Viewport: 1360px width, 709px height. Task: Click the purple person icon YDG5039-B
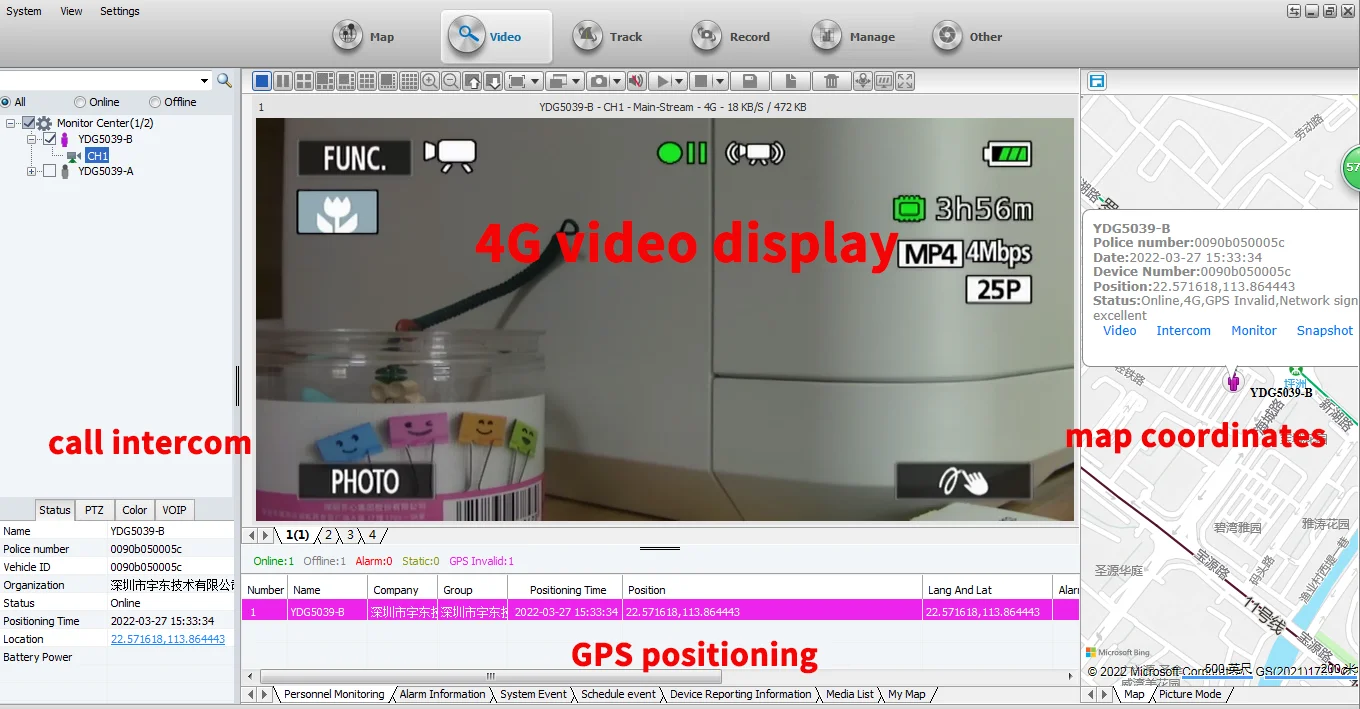pos(65,140)
